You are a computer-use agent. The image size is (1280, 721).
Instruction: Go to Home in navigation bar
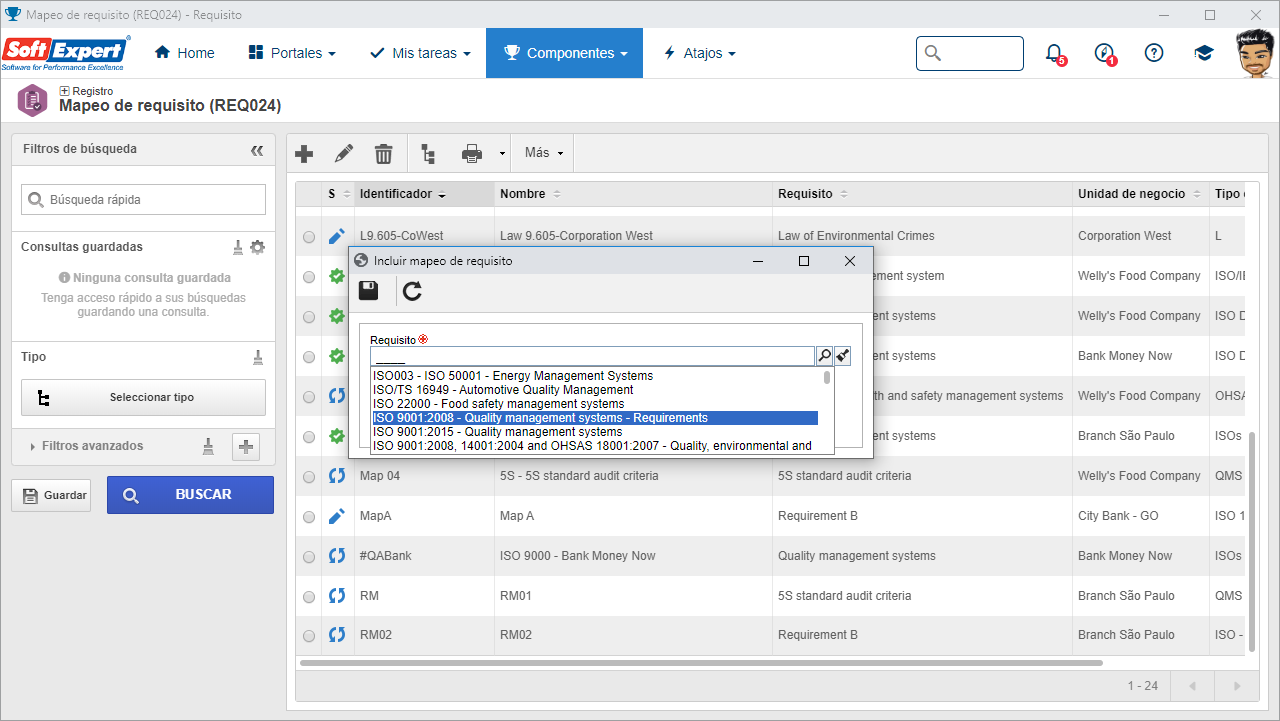pos(185,53)
